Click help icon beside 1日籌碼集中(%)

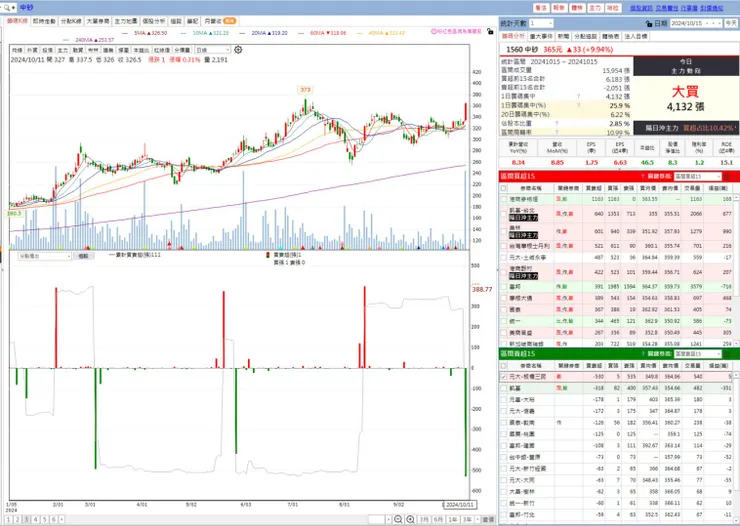click(x=579, y=105)
